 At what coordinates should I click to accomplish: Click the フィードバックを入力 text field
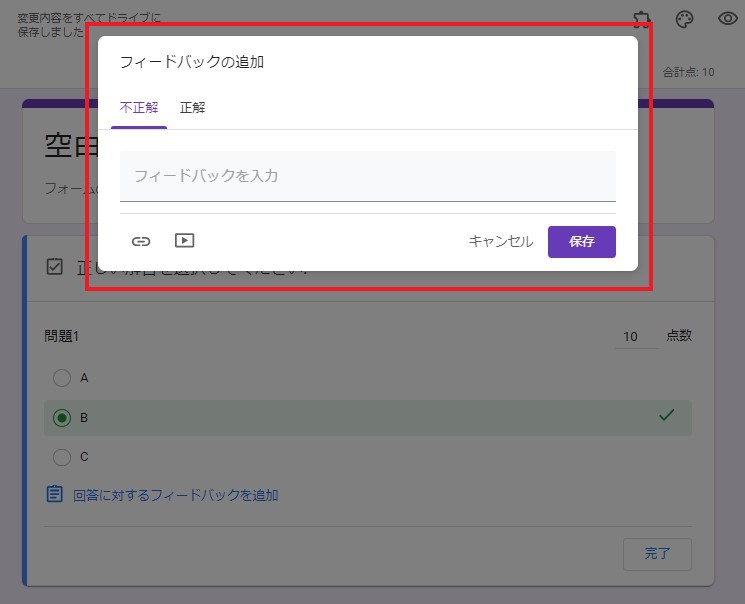(367, 176)
